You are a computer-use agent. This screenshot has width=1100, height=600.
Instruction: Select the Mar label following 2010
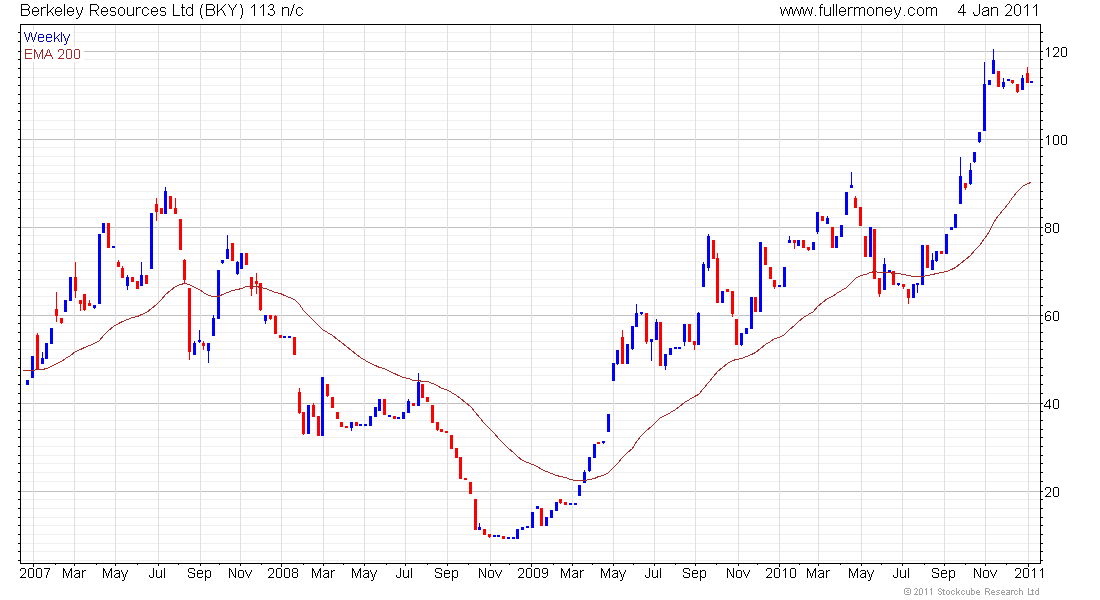pyautogui.click(x=818, y=573)
